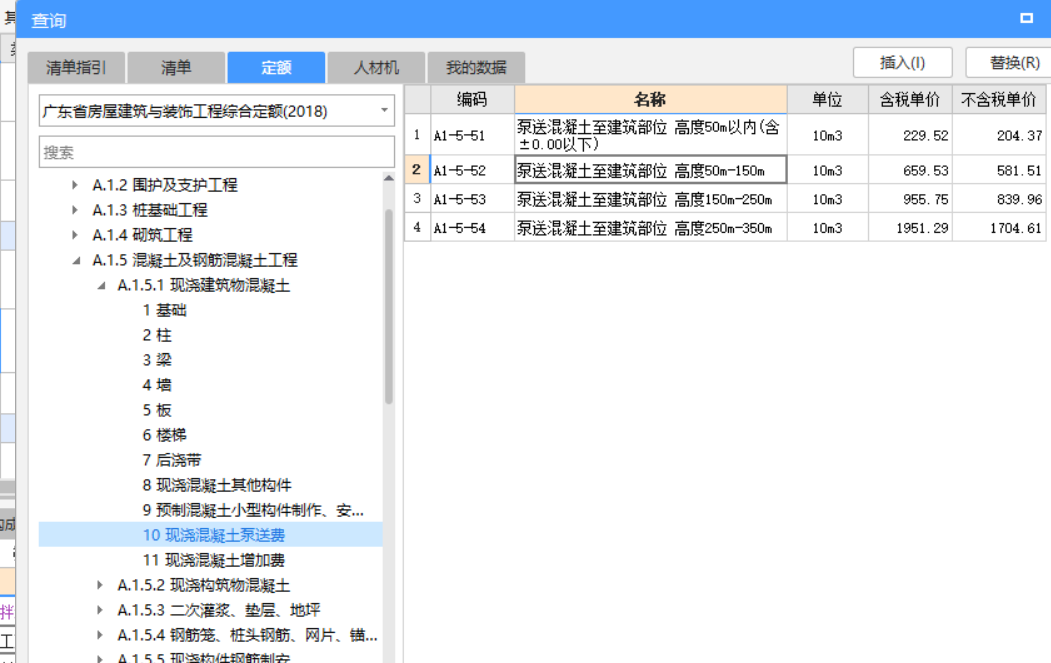Select tree item 5 板
Image resolution: width=1051 pixels, height=663 pixels.
(157, 410)
